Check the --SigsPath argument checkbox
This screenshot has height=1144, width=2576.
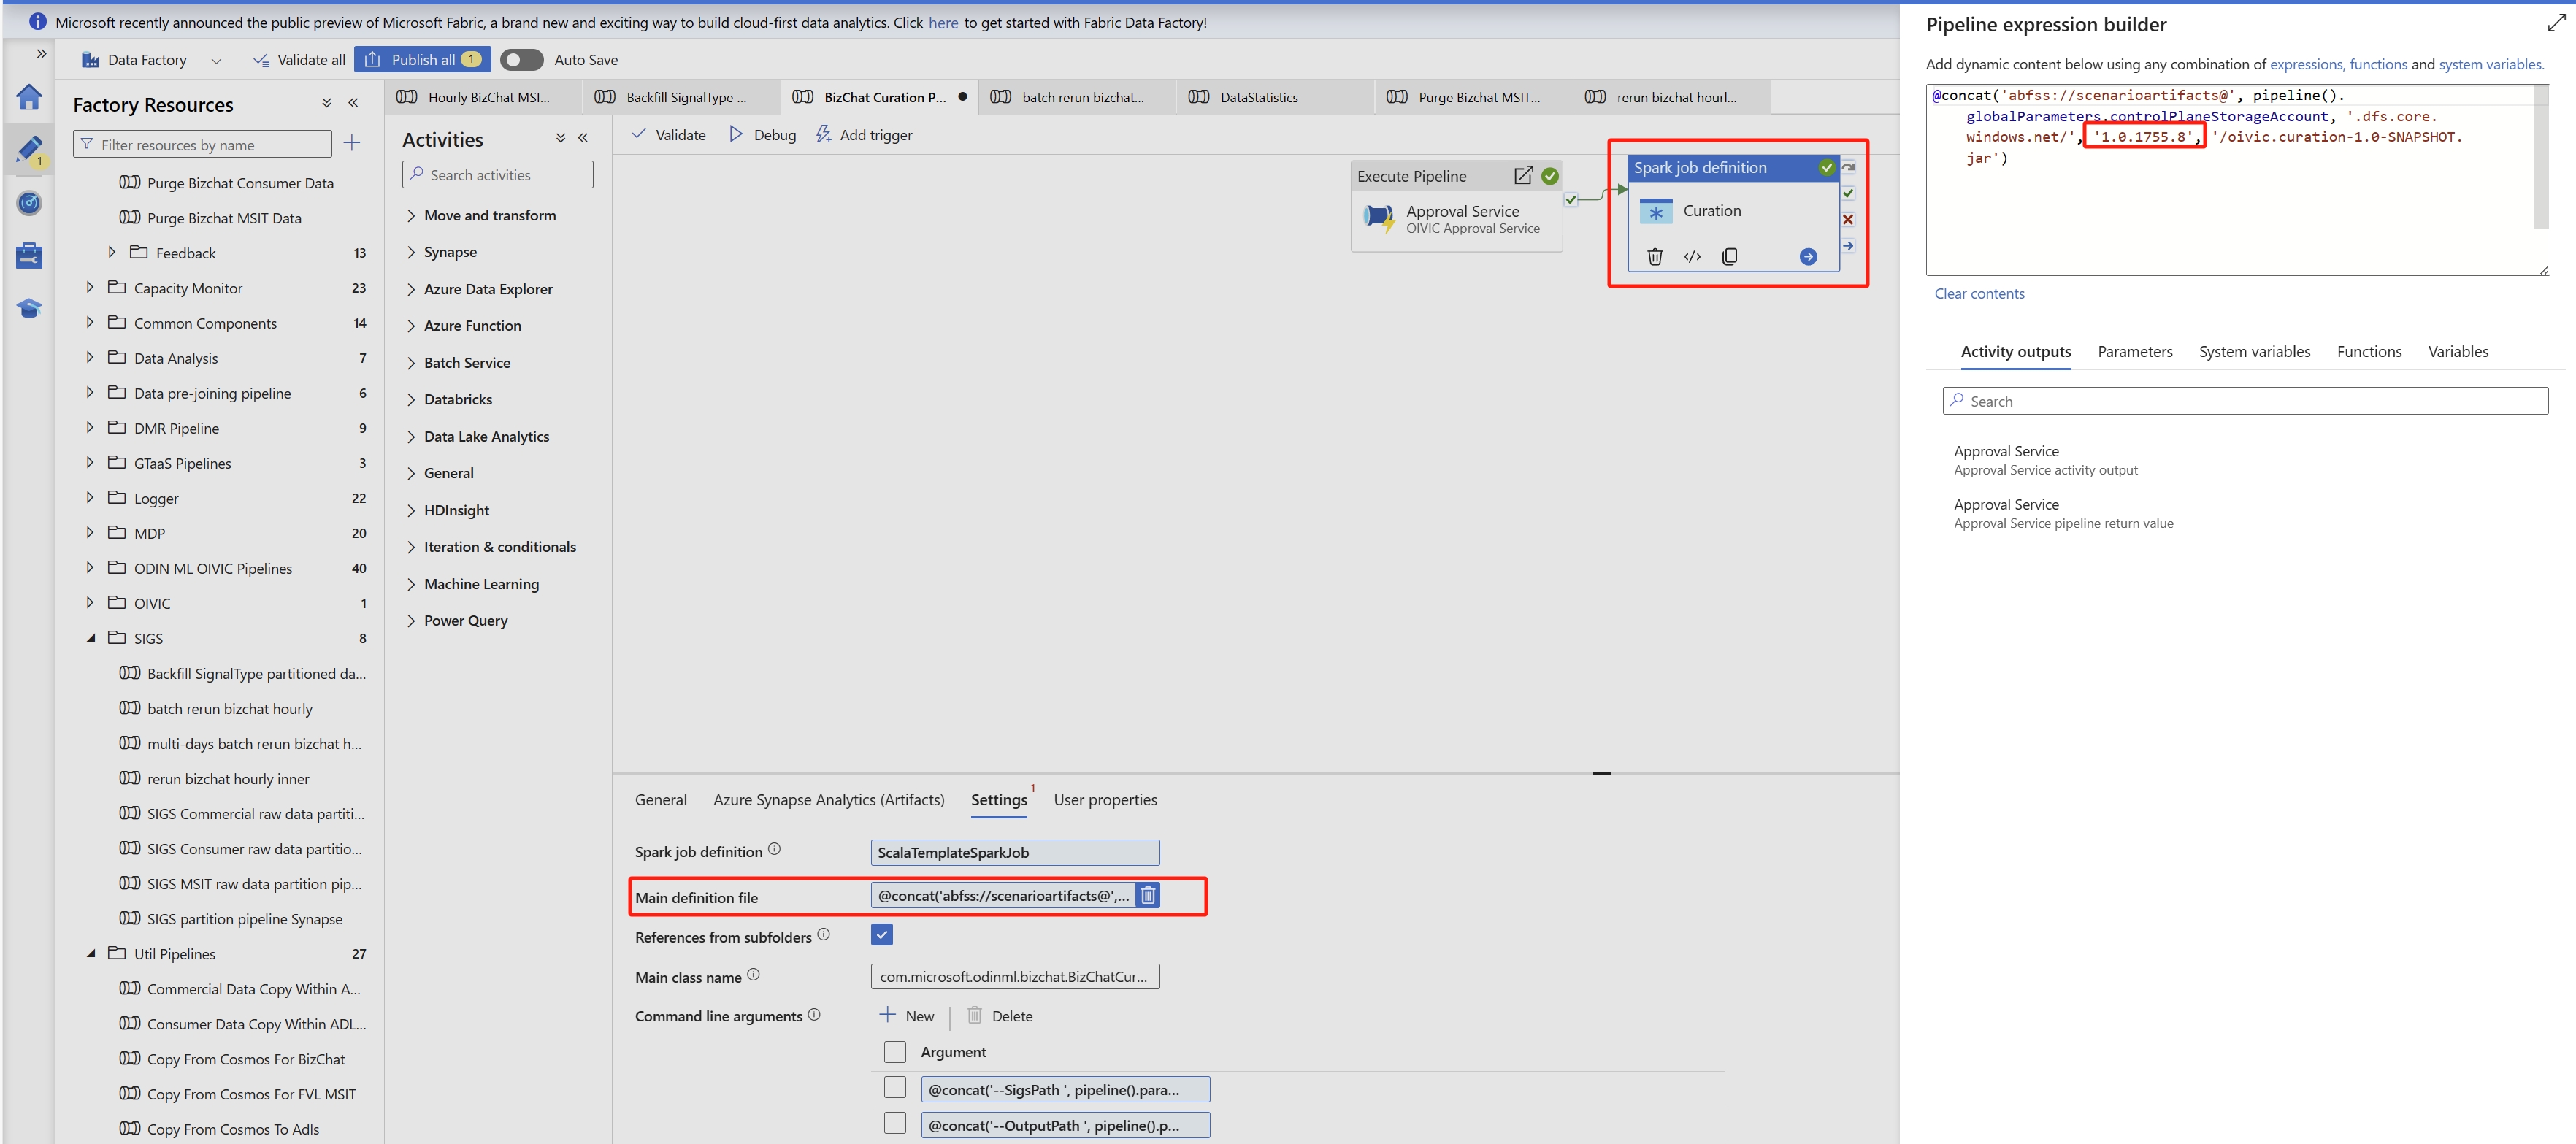coord(895,1088)
